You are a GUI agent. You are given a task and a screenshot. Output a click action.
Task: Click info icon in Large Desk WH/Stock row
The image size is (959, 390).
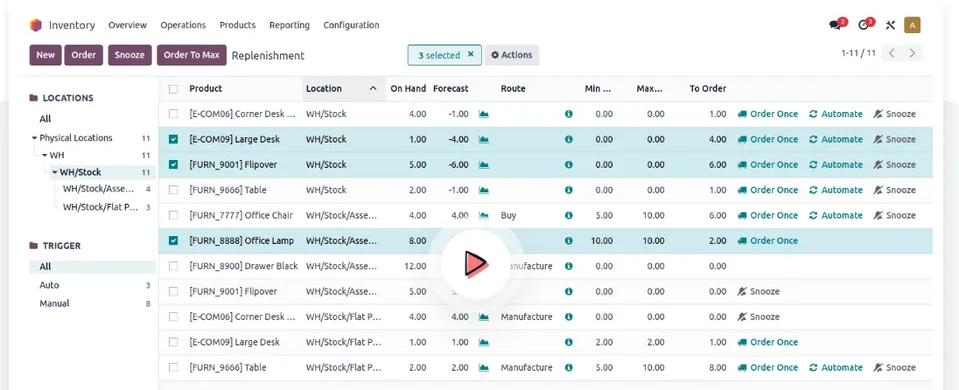[x=569, y=139]
